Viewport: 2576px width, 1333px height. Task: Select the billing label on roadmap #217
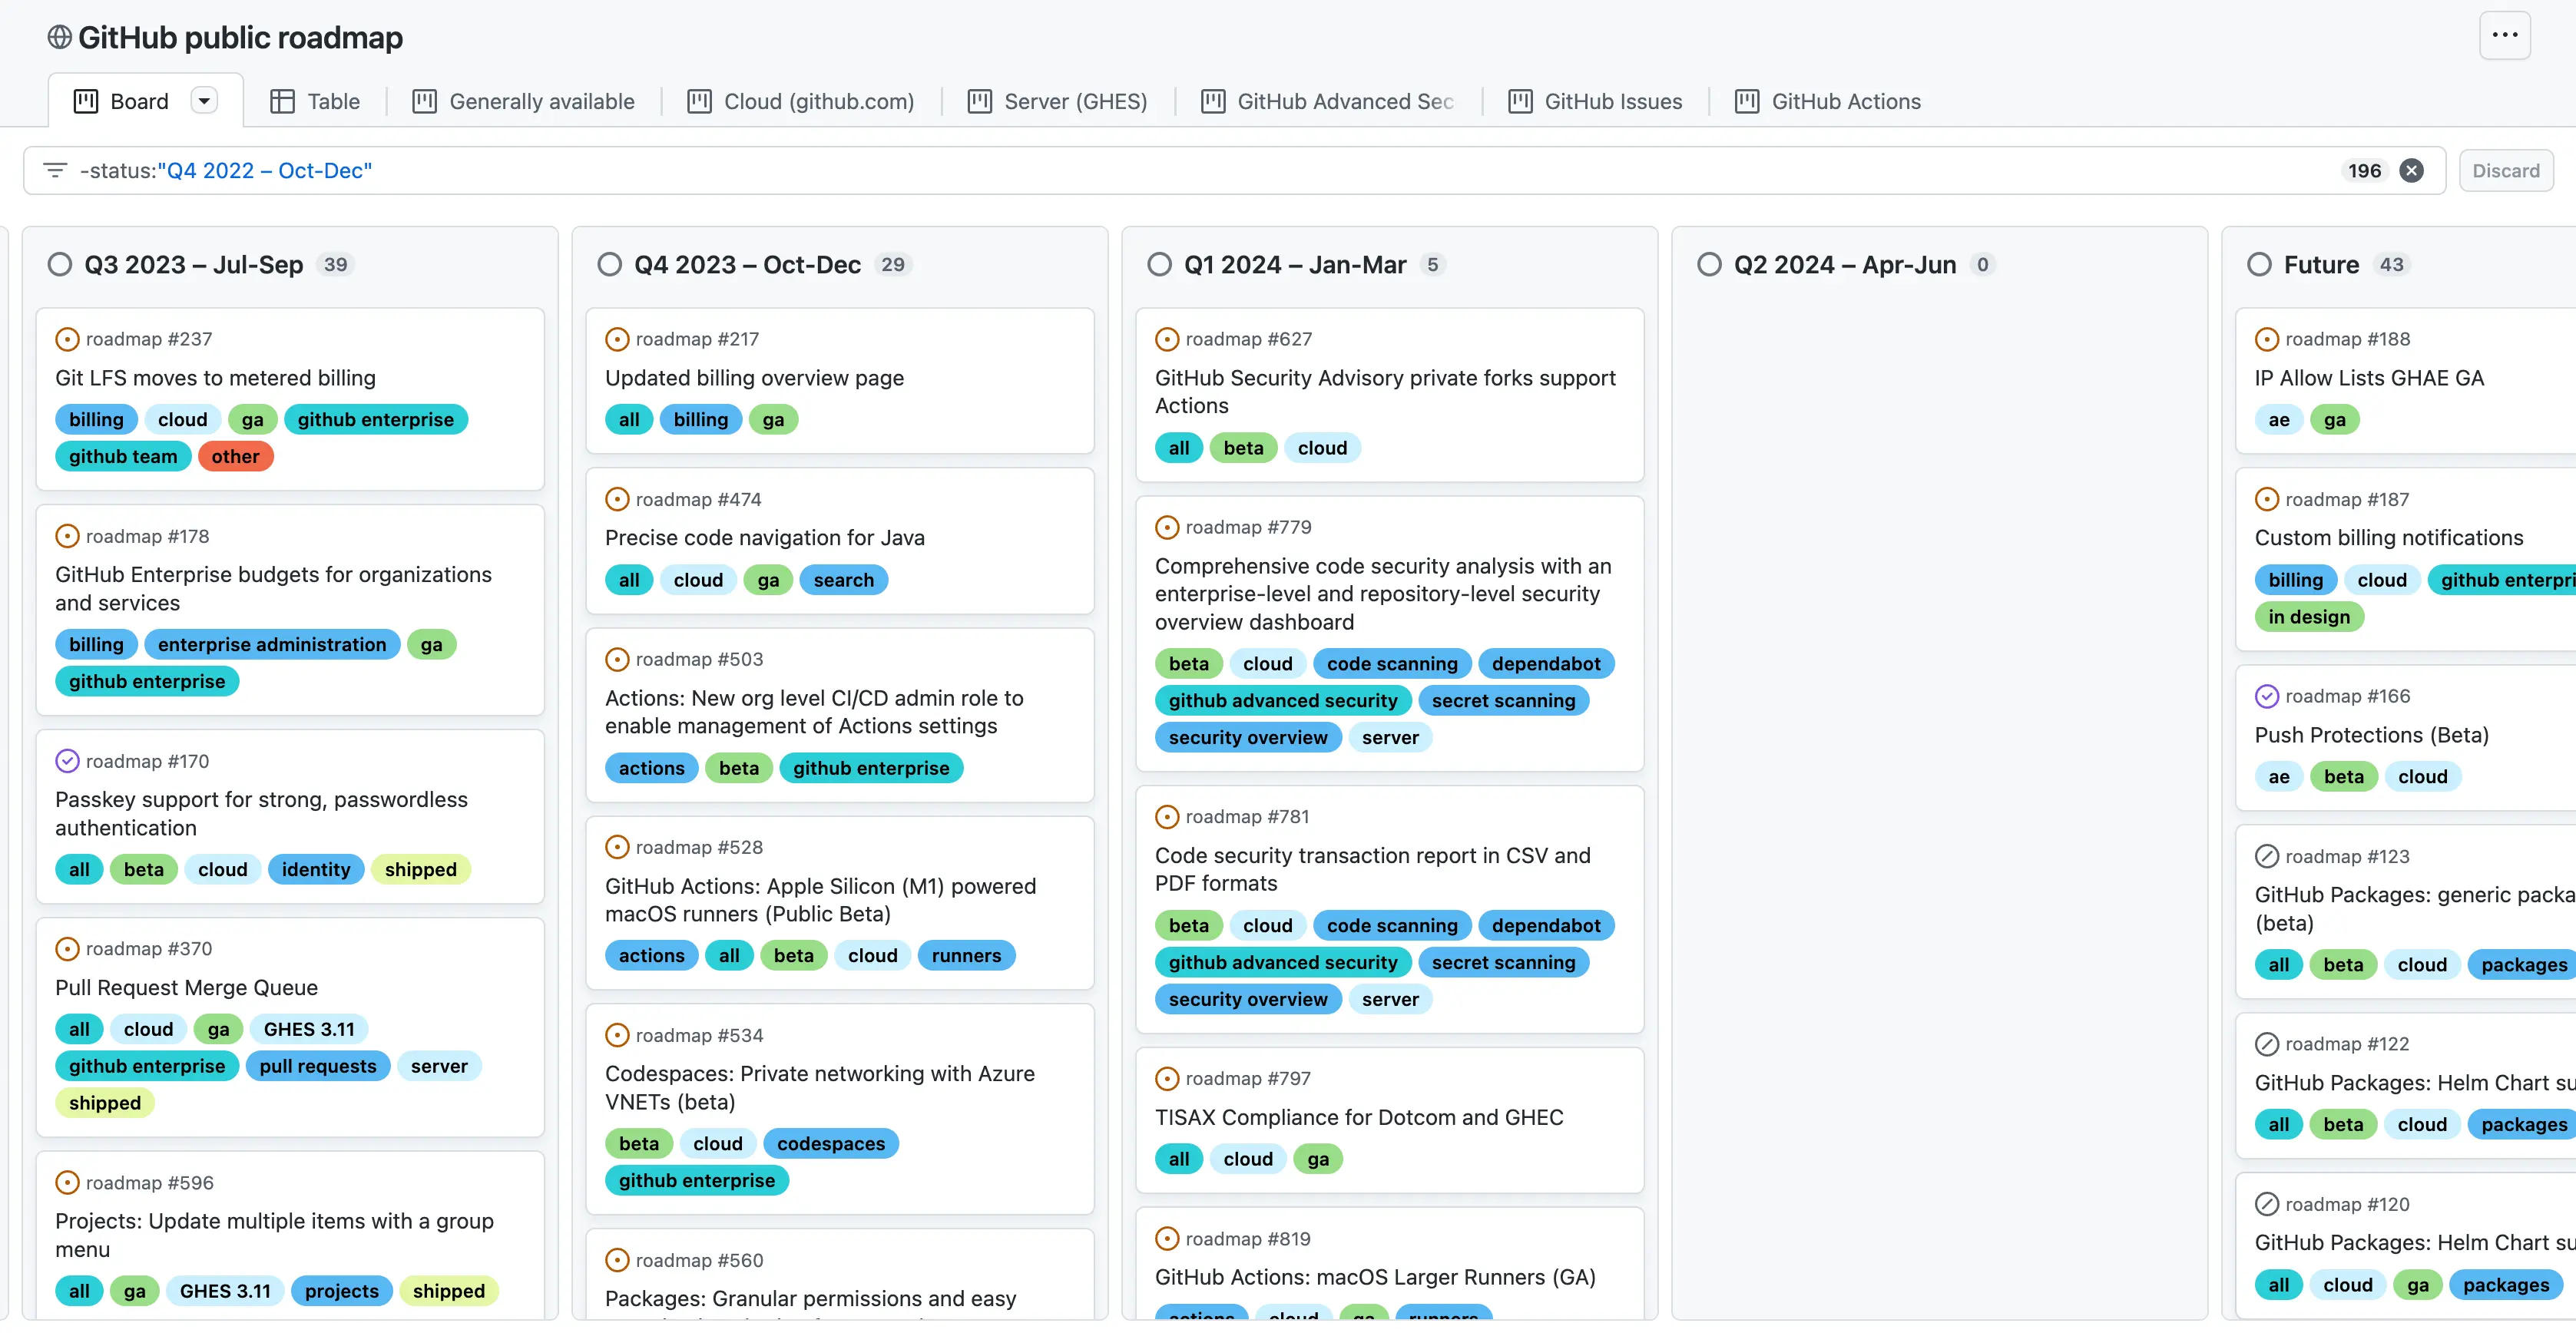click(700, 419)
